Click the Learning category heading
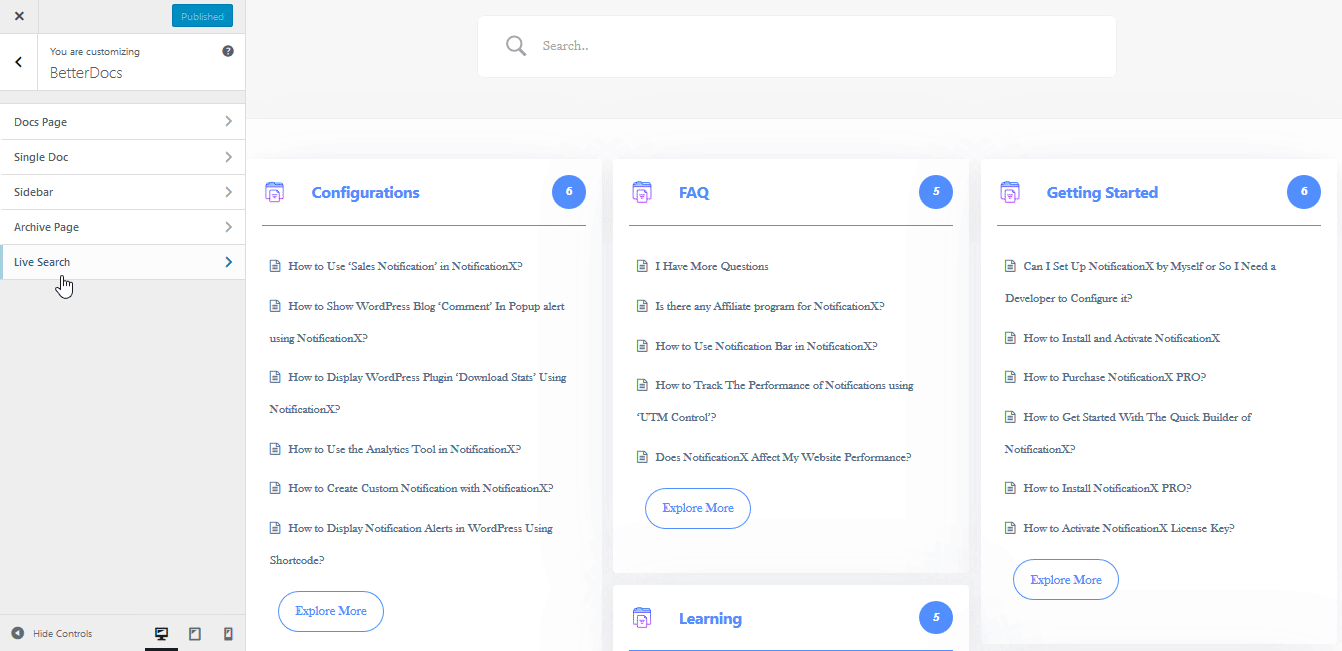This screenshot has height=651, width=1342. (x=710, y=619)
